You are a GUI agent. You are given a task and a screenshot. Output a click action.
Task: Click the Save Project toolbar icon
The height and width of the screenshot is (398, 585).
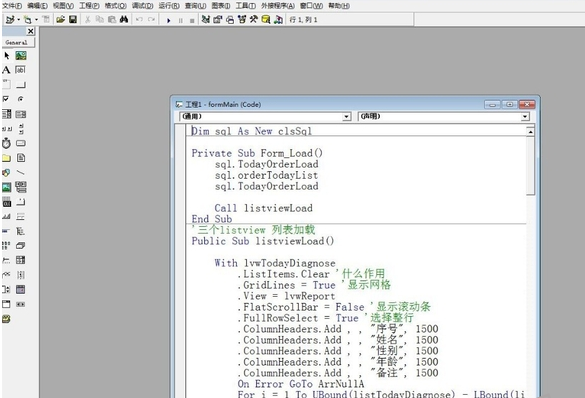coord(73,19)
